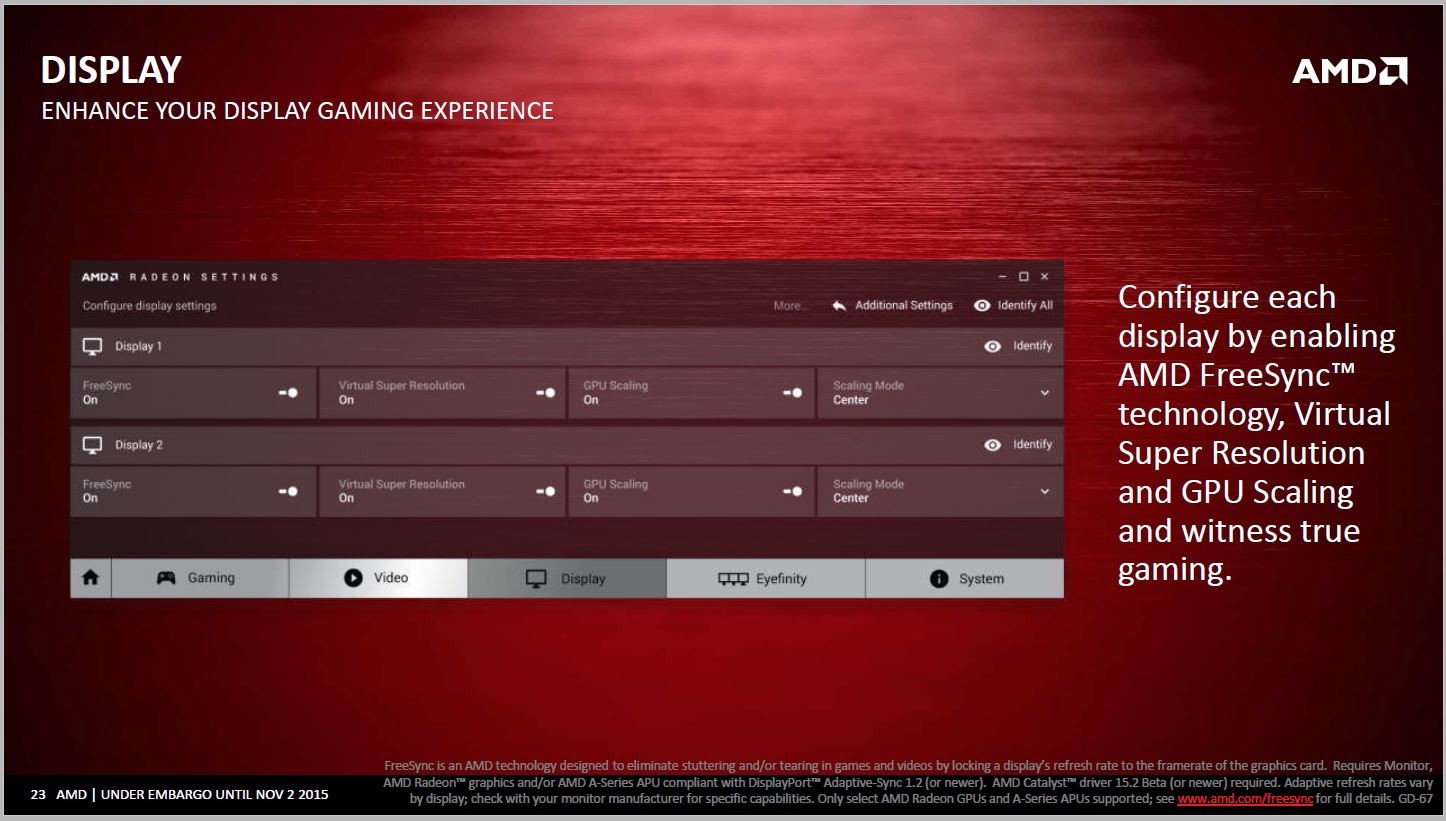This screenshot has width=1446, height=821.
Task: Click the Additional Settings arrow icon
Action: pyautogui.click(x=839, y=306)
